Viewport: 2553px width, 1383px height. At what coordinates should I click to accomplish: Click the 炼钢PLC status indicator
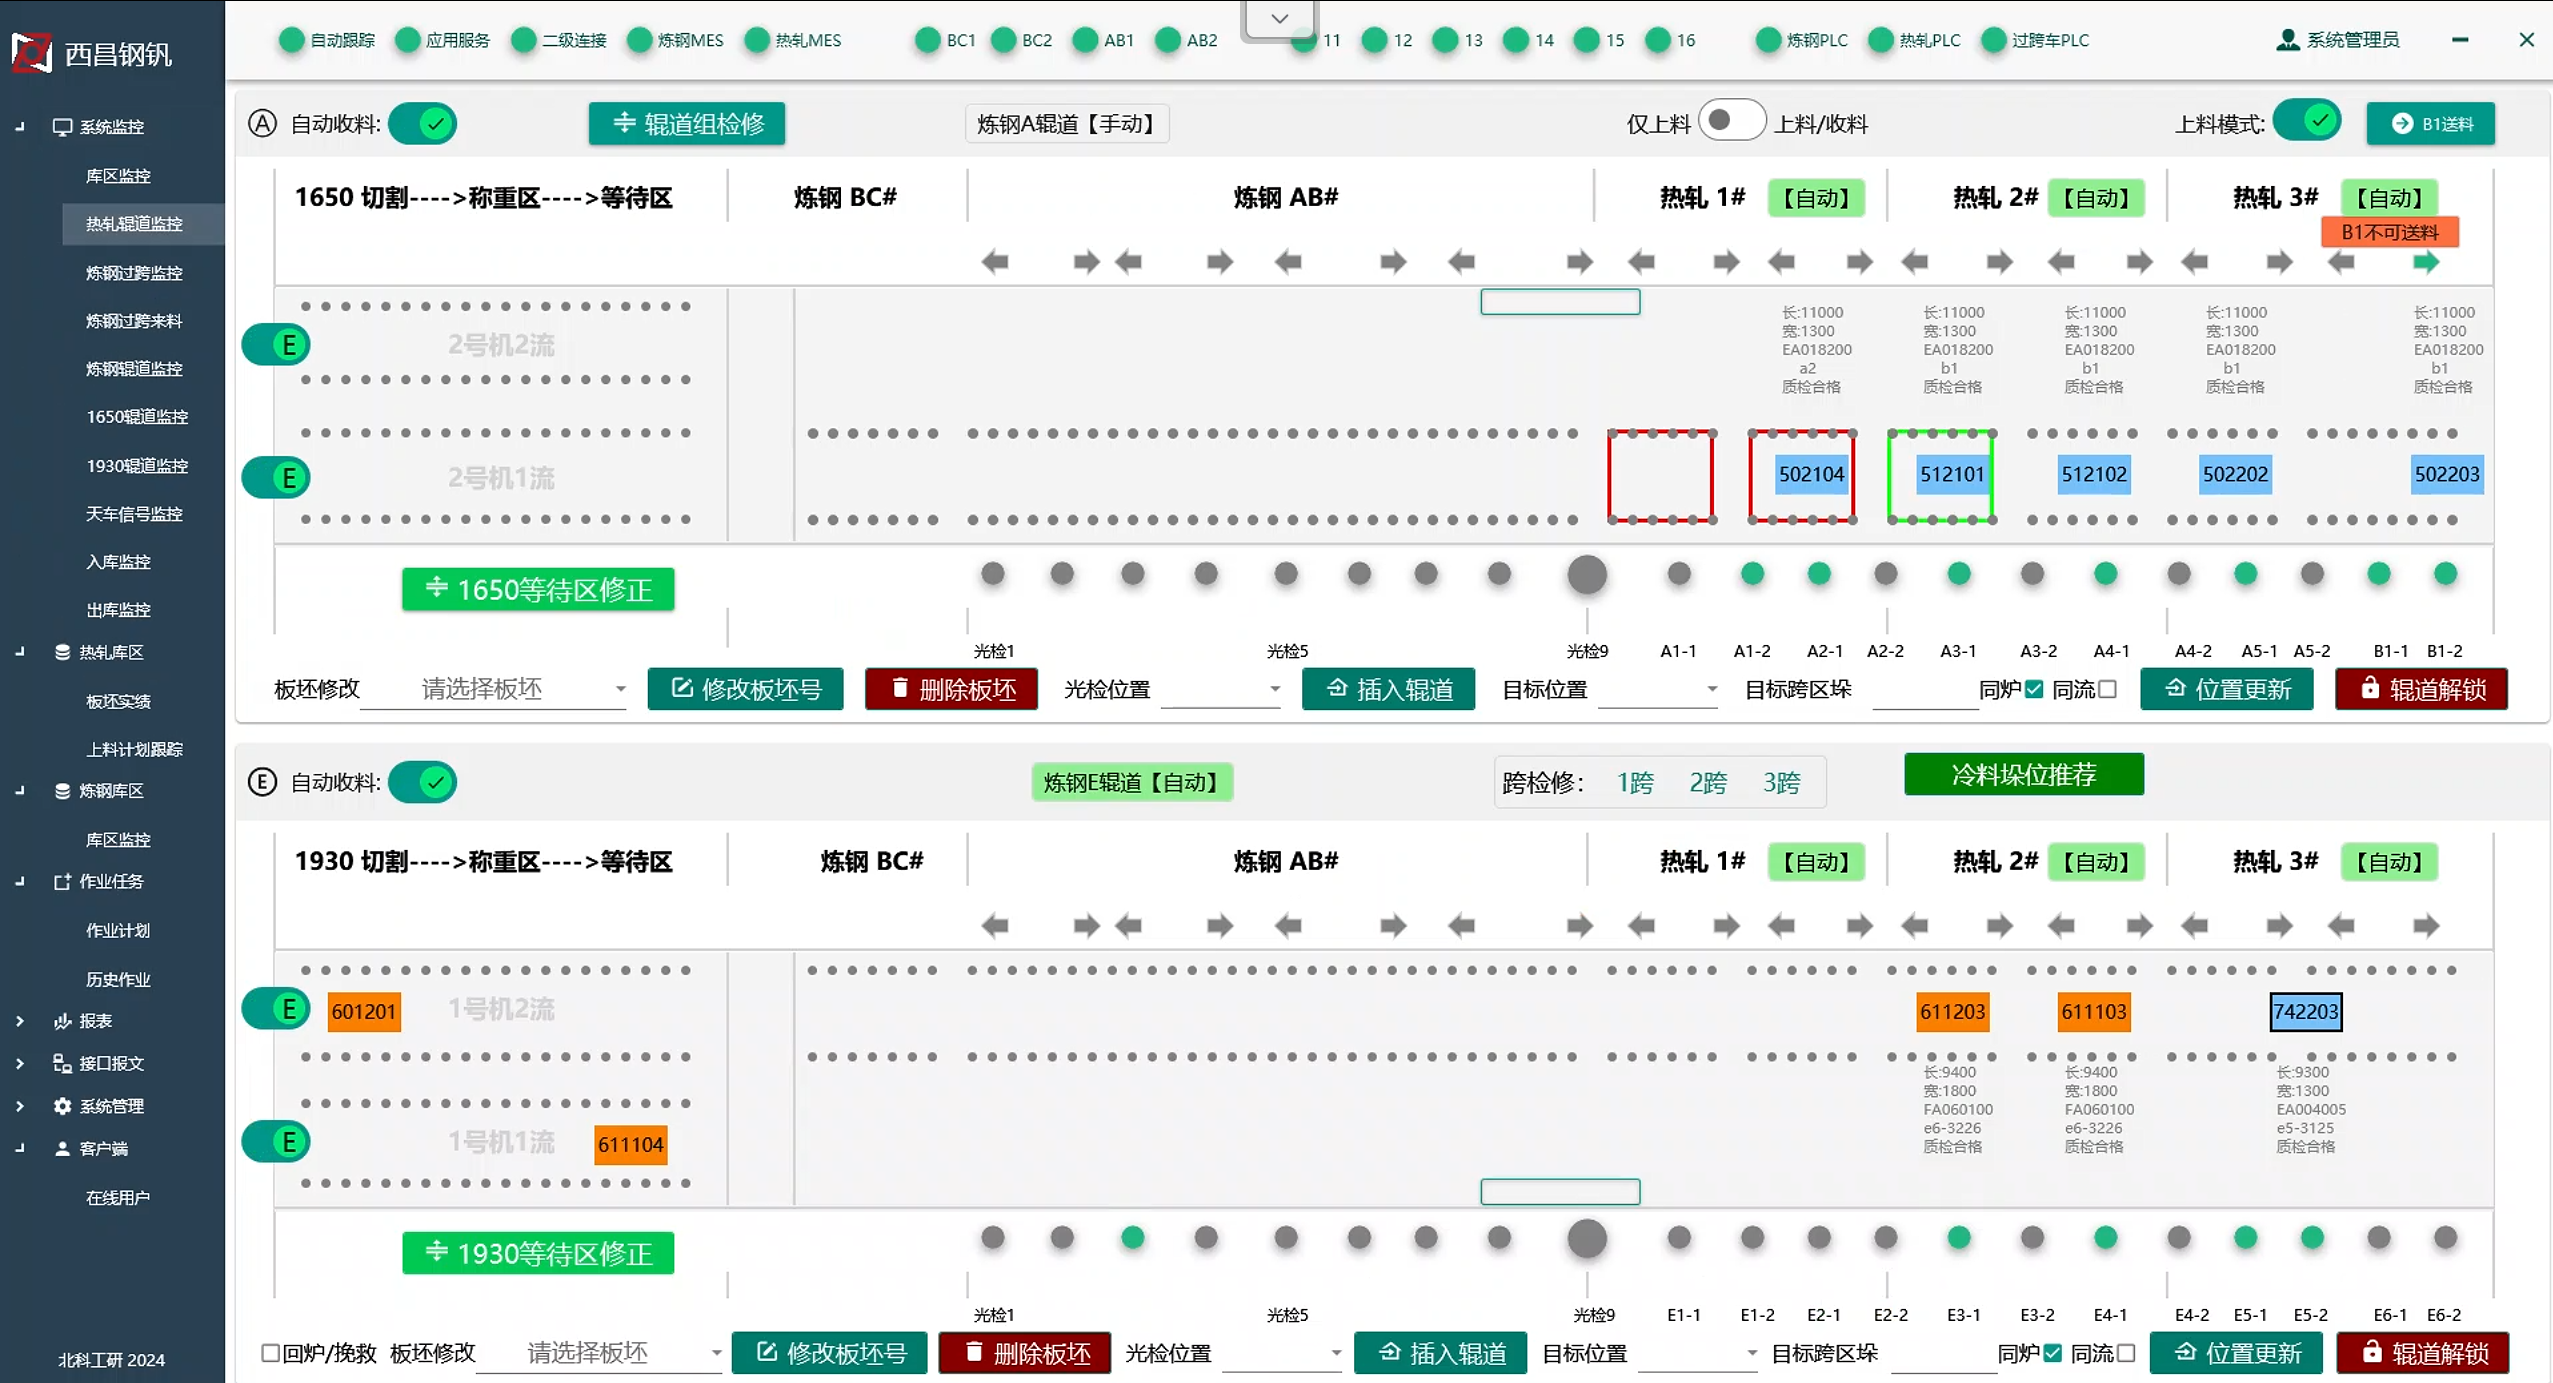click(x=1767, y=40)
